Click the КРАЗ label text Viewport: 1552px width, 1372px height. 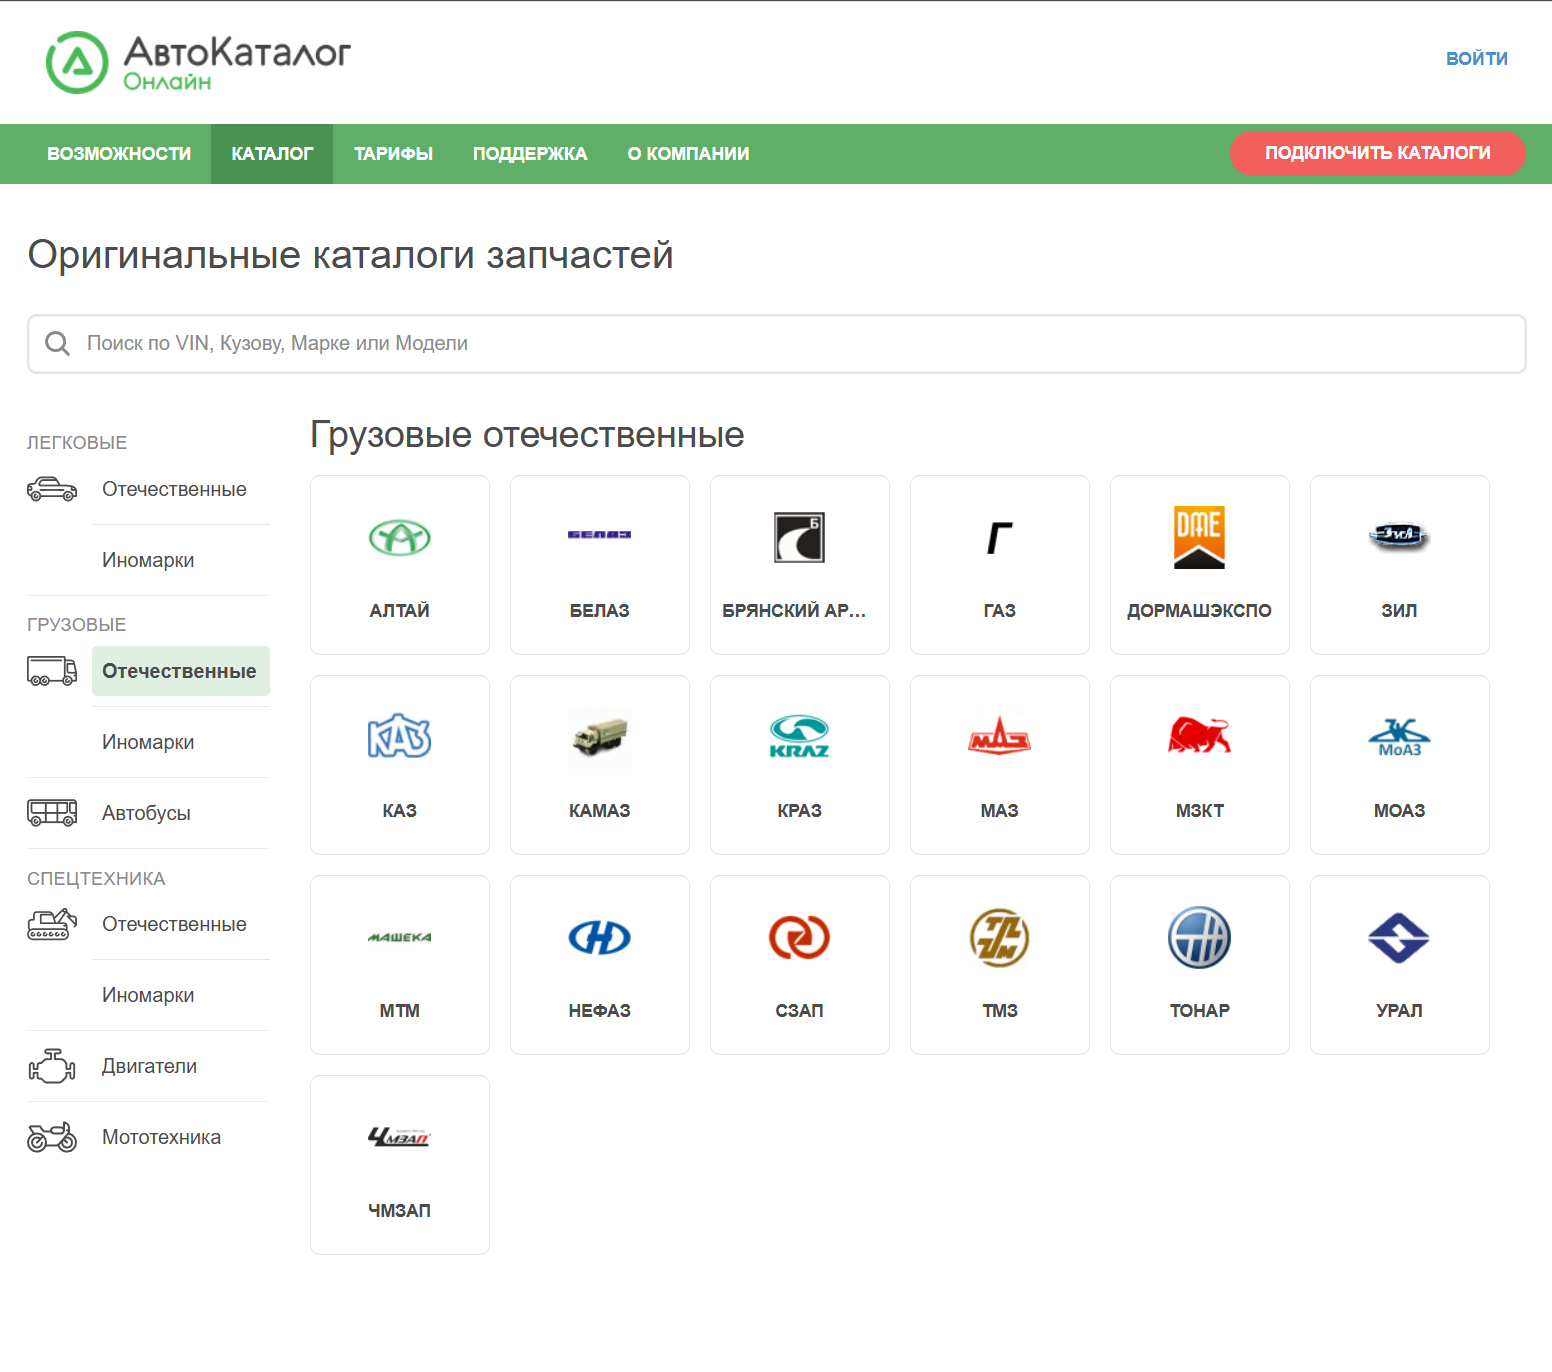tap(800, 811)
